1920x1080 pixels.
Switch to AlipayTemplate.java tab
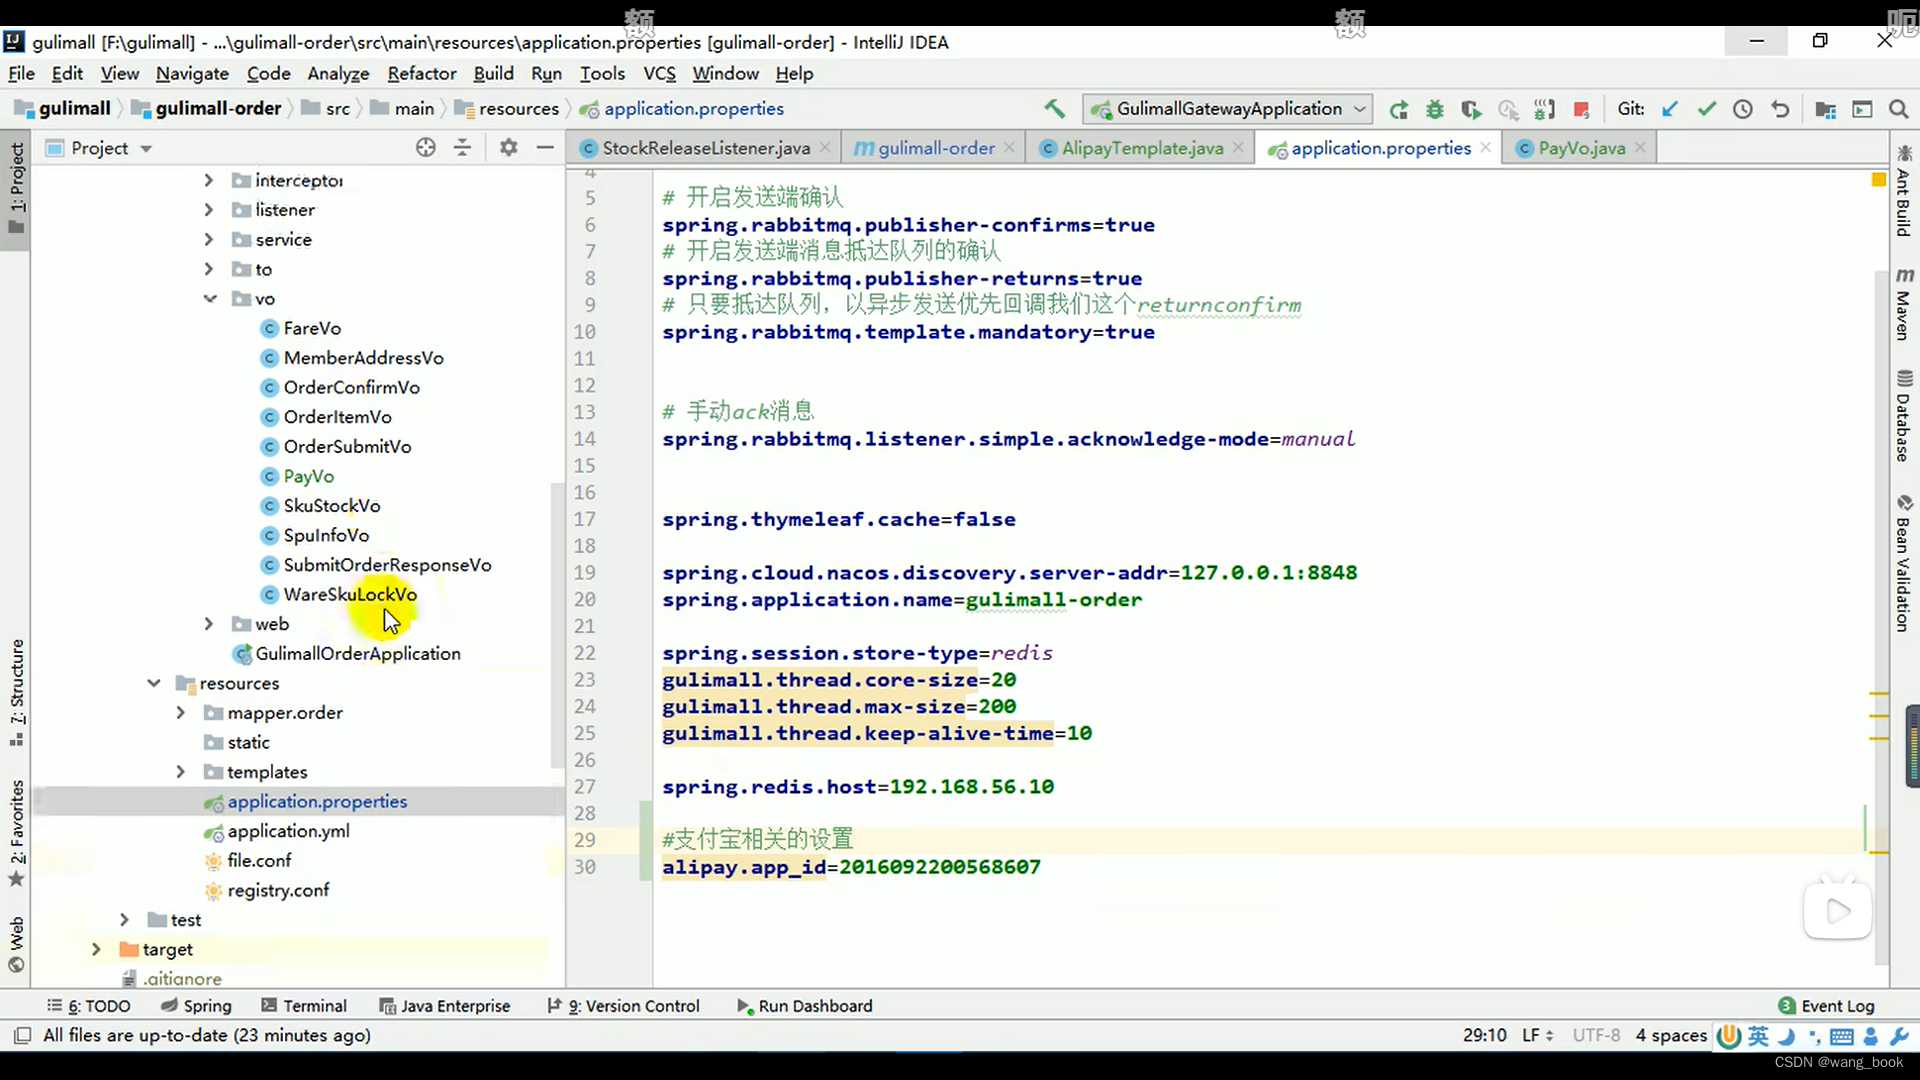pyautogui.click(x=1141, y=148)
